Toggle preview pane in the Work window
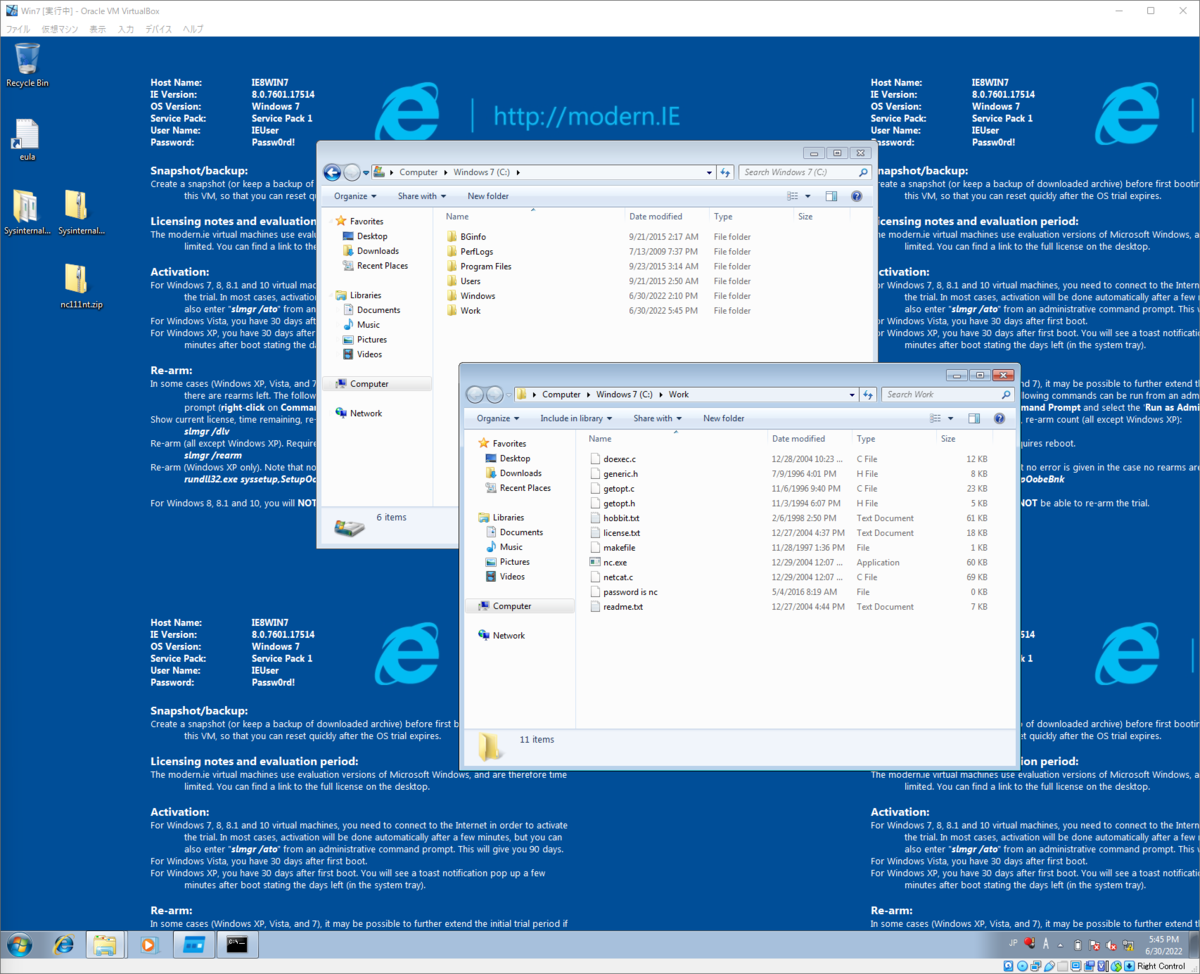The height and width of the screenshot is (974, 1200). (974, 419)
